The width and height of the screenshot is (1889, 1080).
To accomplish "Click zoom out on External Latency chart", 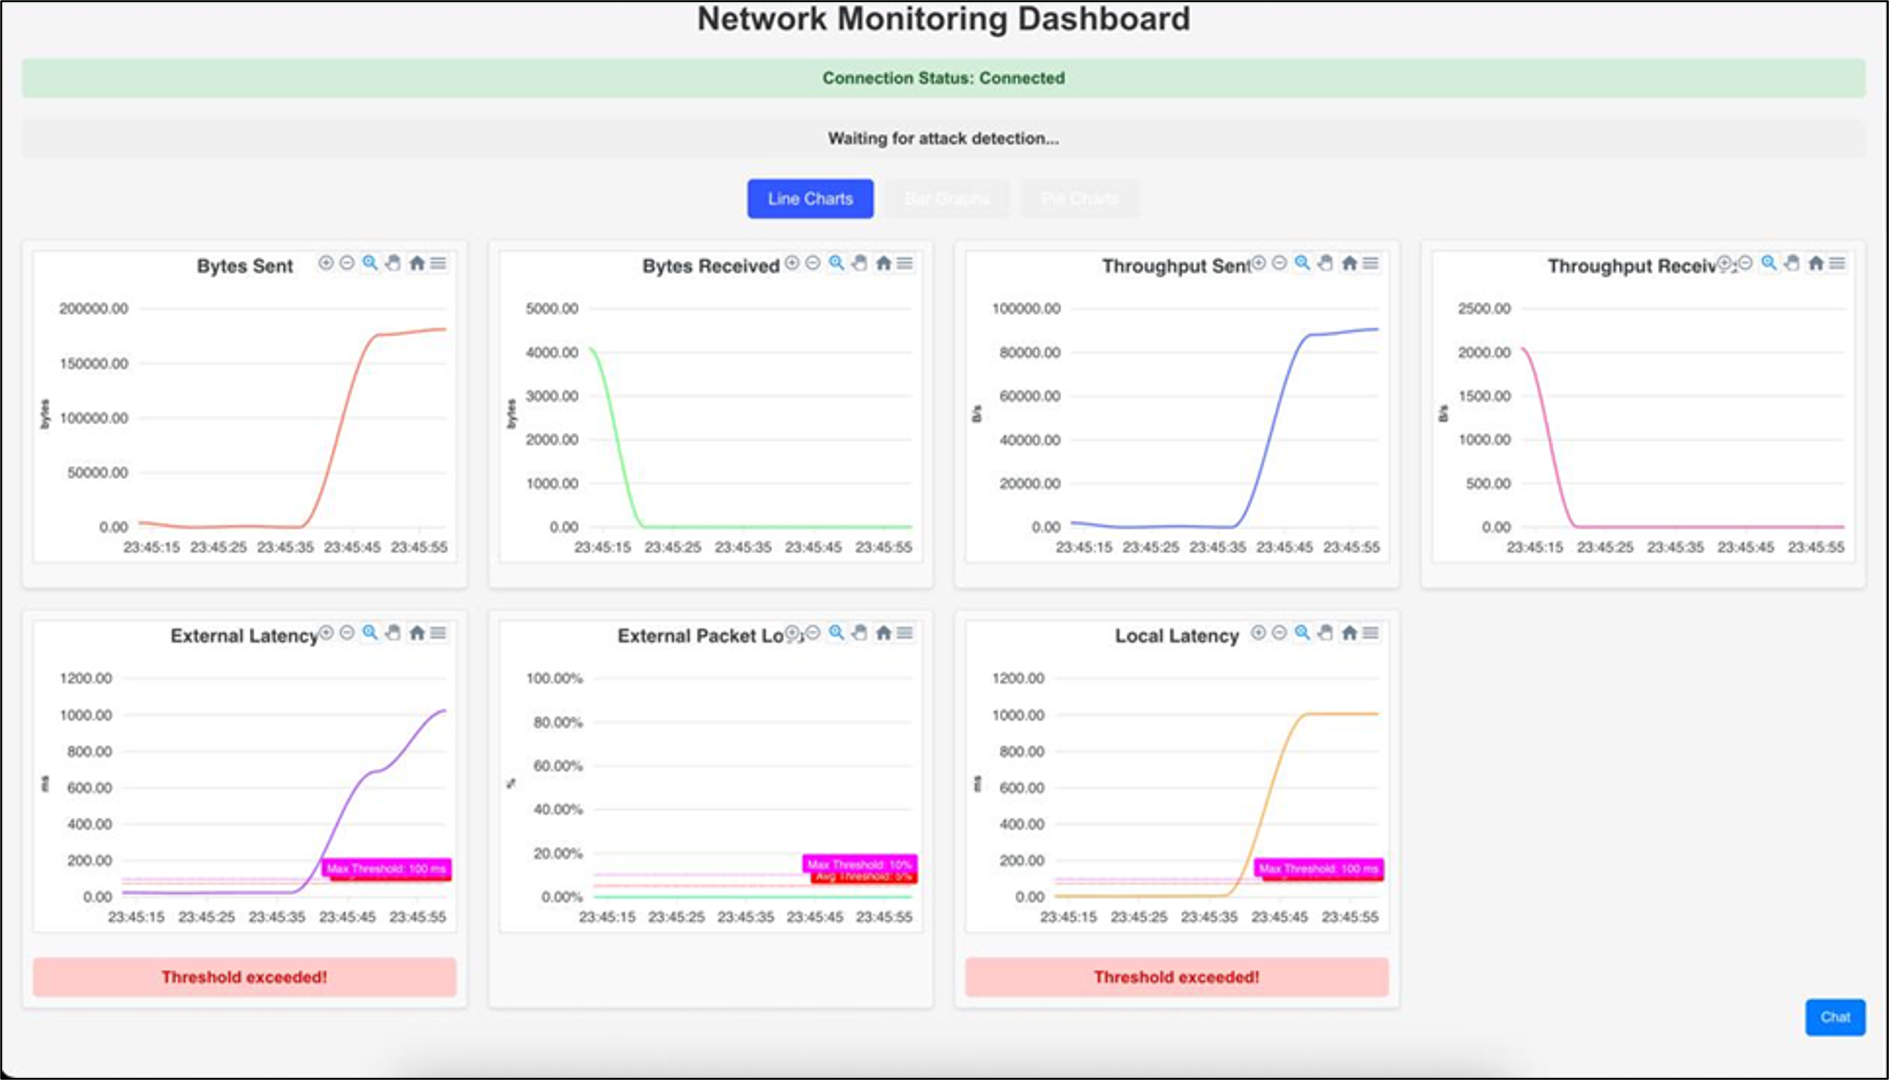I will [347, 633].
